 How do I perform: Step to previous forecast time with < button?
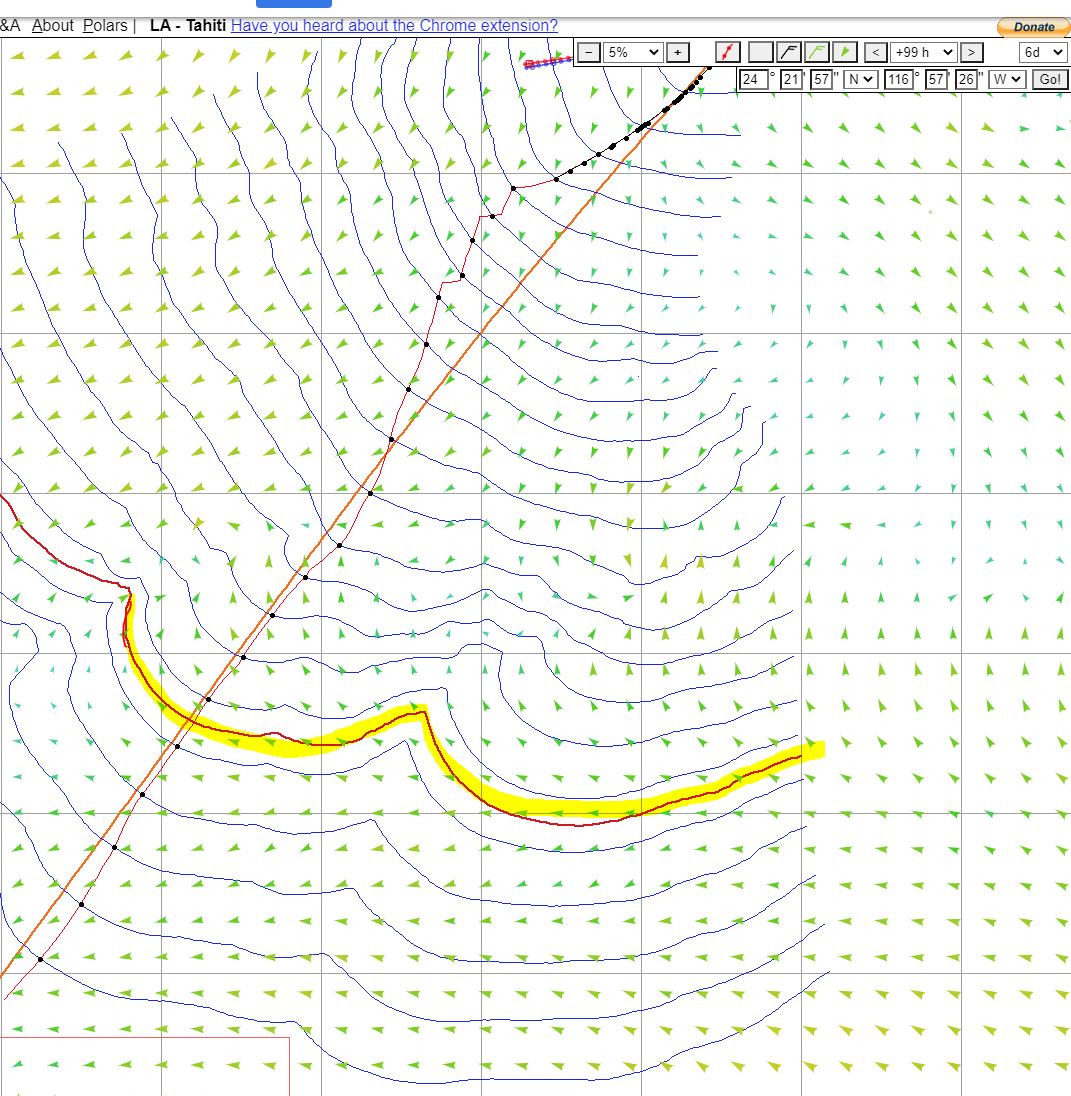point(876,52)
